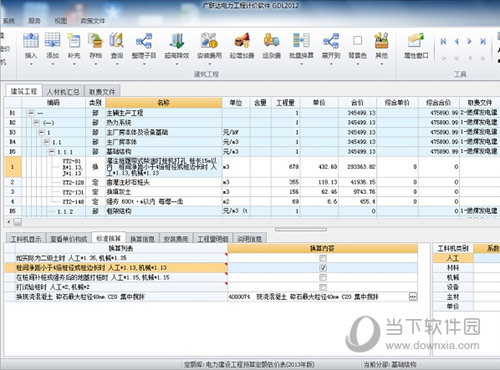This screenshot has height=370, width=500.
Task: Click the 编码 column header
Action: (54, 103)
